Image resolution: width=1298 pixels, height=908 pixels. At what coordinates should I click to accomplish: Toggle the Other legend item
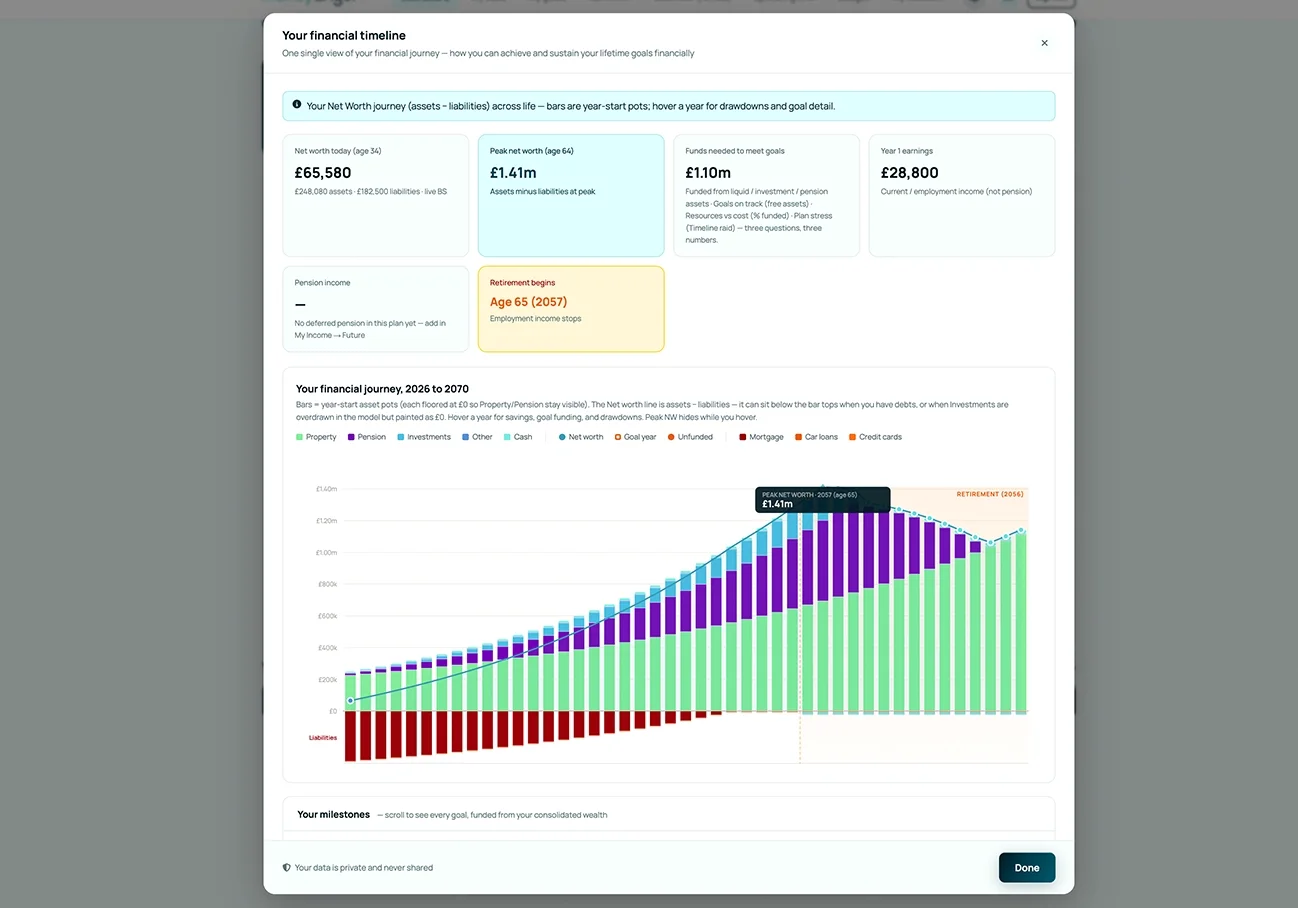(x=477, y=437)
